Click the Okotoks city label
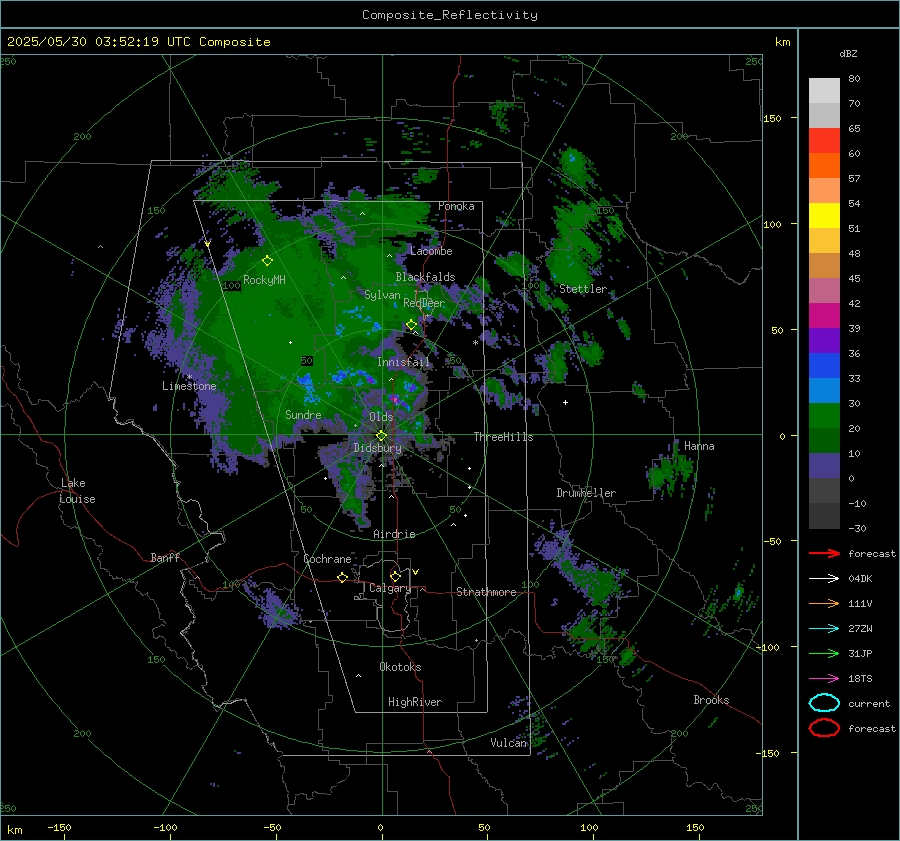The height and width of the screenshot is (841, 900). coord(400,667)
